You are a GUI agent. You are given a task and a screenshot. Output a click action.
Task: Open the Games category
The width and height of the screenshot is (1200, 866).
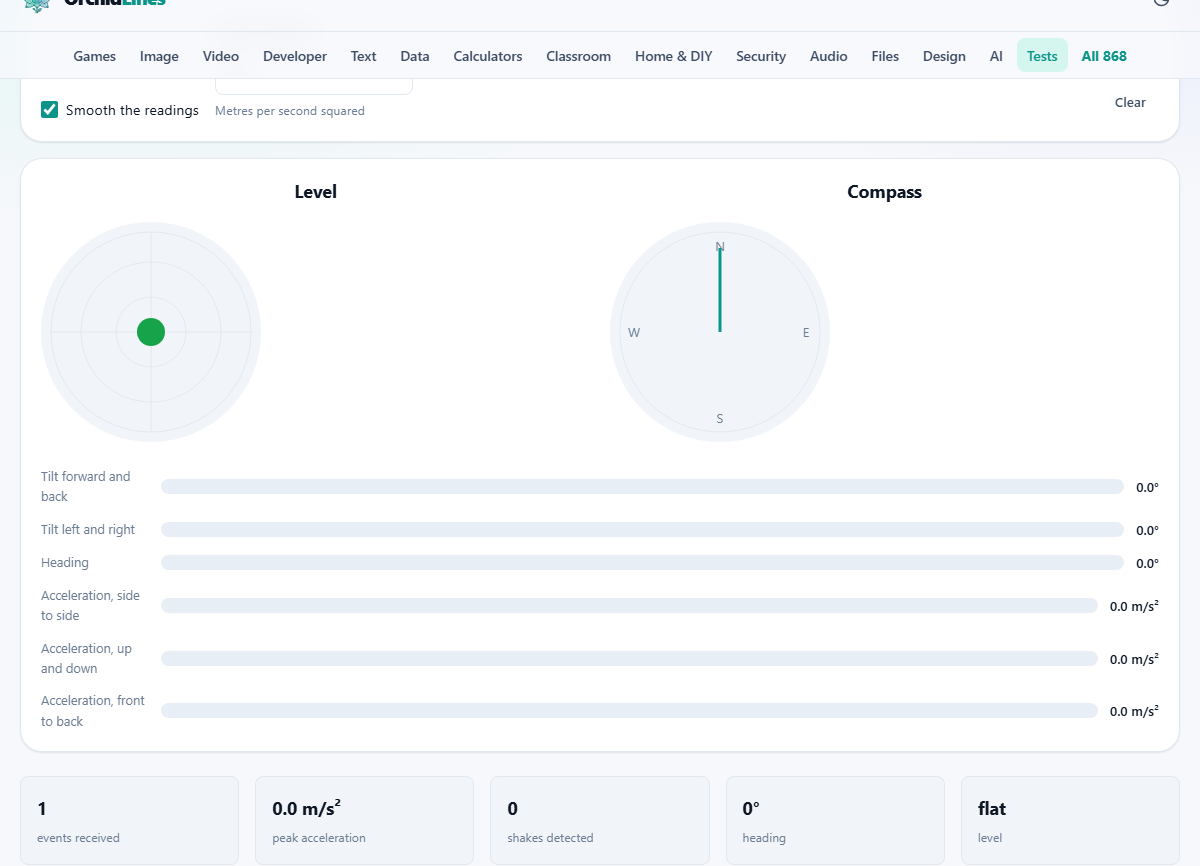click(x=95, y=56)
